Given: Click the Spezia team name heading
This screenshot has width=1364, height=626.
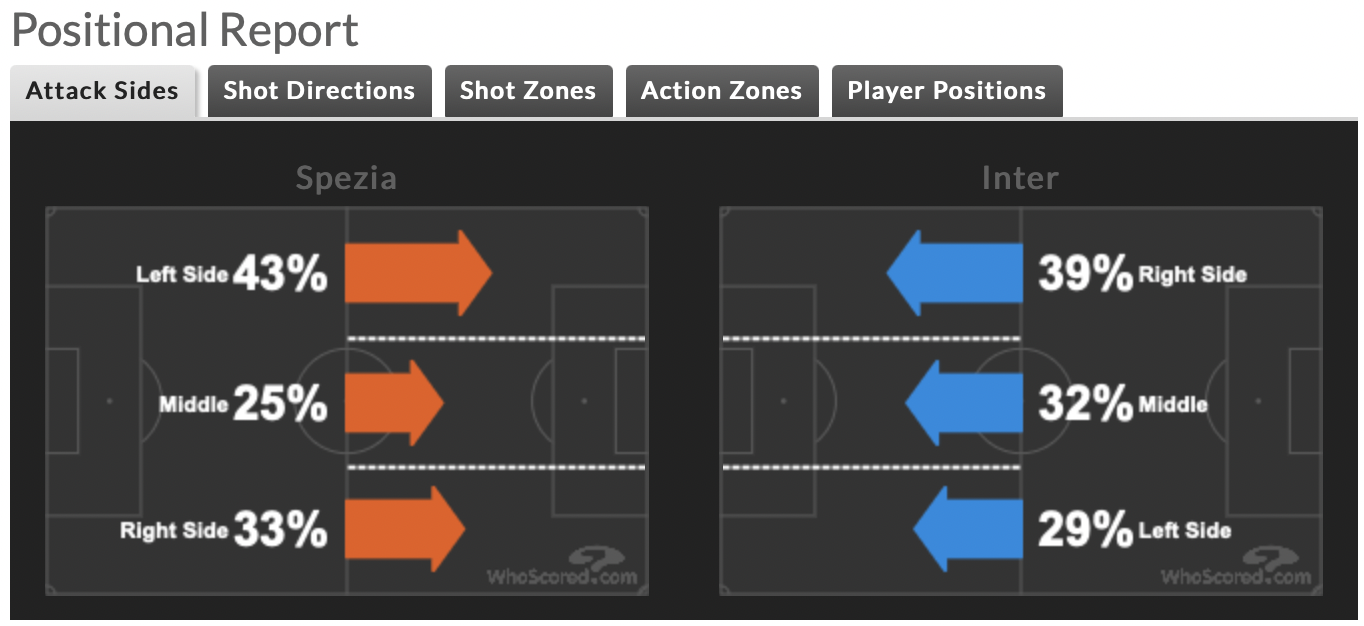Looking at the screenshot, I should click(346, 179).
